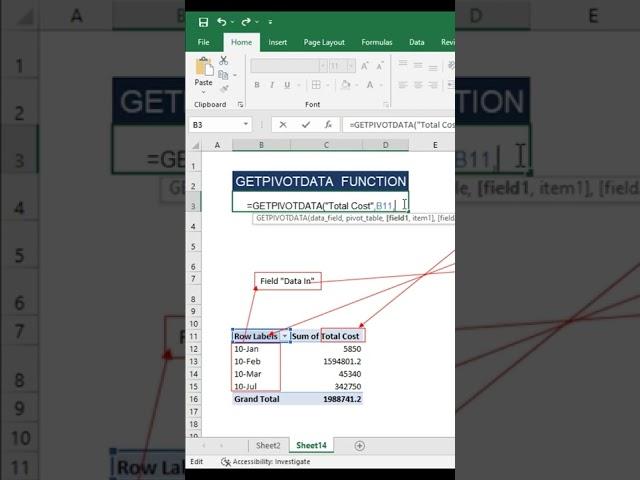640x480 pixels.
Task: Add a new sheet with plus
Action: pos(360,446)
